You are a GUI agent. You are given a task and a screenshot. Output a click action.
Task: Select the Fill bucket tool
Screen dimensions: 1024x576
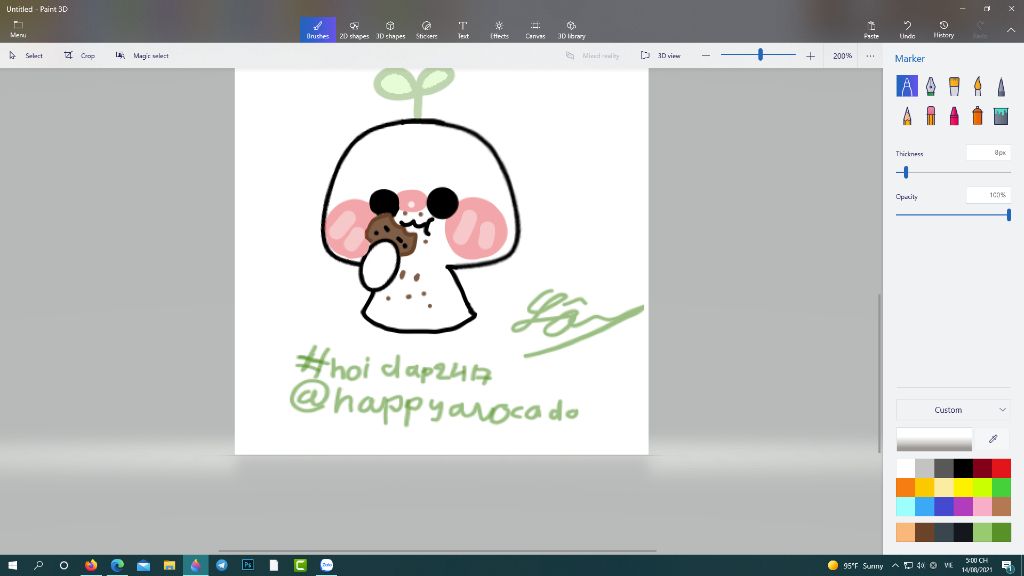pos(1001,116)
